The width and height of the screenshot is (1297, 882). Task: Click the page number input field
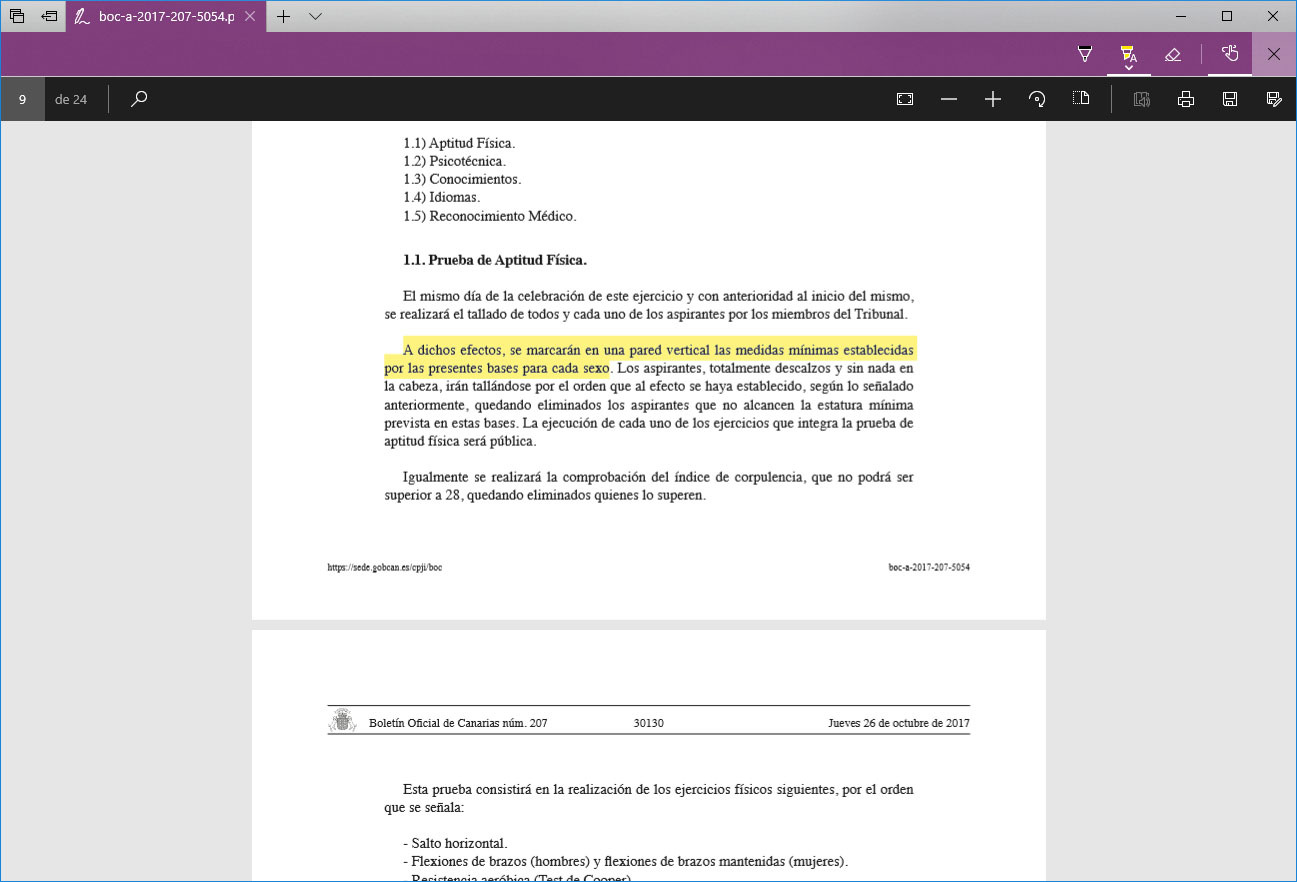tap(21, 99)
